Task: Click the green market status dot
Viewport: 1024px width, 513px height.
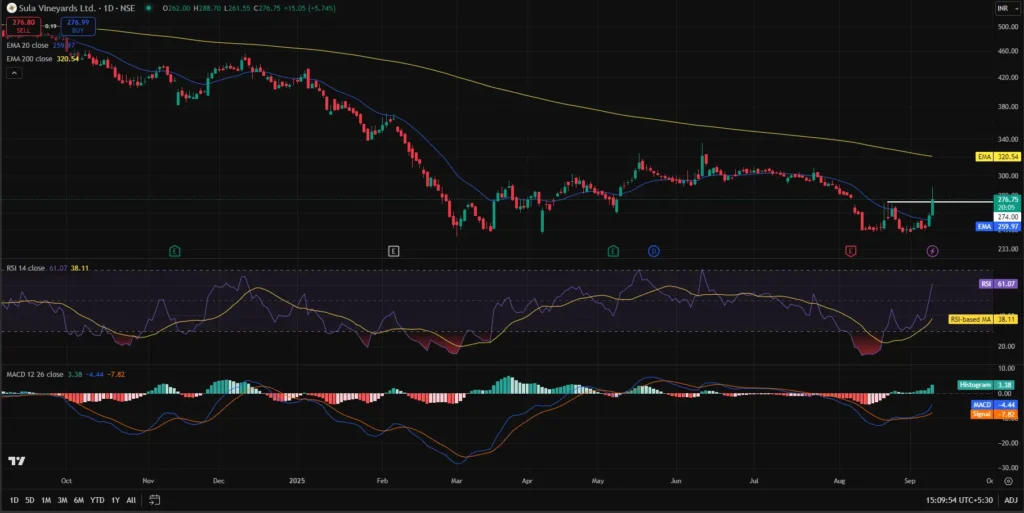Action: pyautogui.click(x=148, y=8)
